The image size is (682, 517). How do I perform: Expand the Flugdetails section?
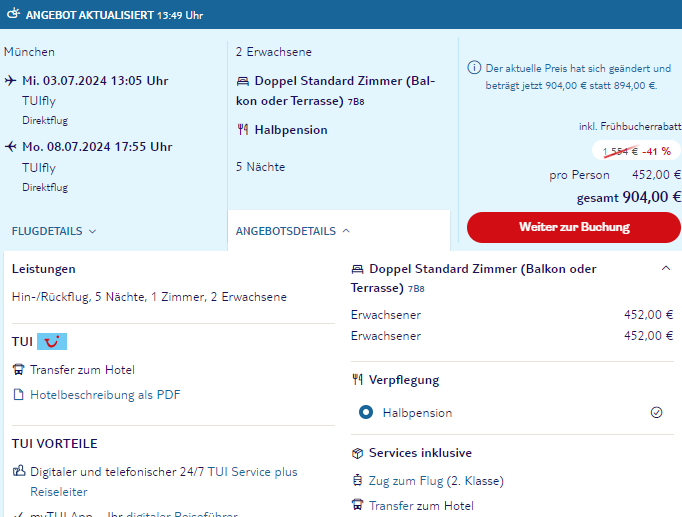[53, 231]
